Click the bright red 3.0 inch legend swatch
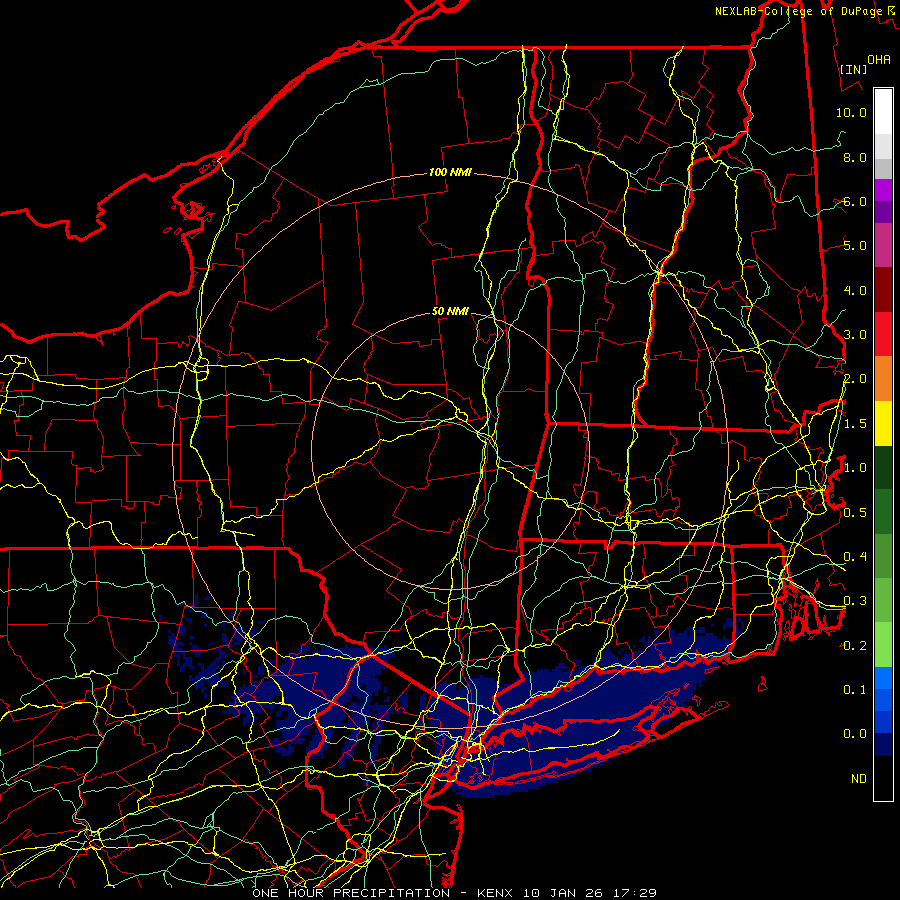The height and width of the screenshot is (900, 900). (883, 334)
